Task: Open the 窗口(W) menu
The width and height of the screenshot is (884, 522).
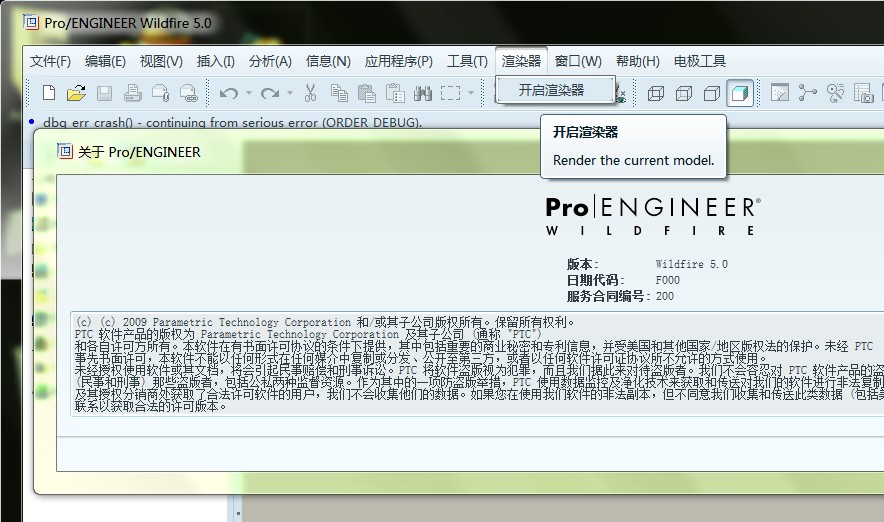Action: coord(578,61)
